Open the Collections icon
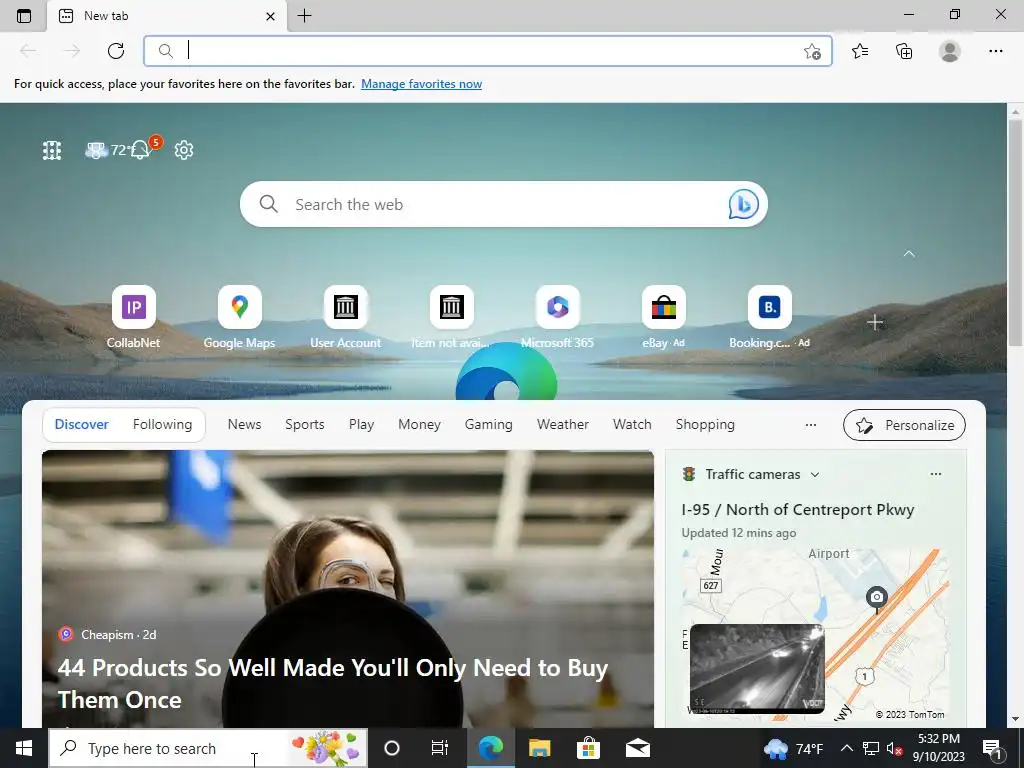Image resolution: width=1024 pixels, height=768 pixels. click(x=904, y=51)
